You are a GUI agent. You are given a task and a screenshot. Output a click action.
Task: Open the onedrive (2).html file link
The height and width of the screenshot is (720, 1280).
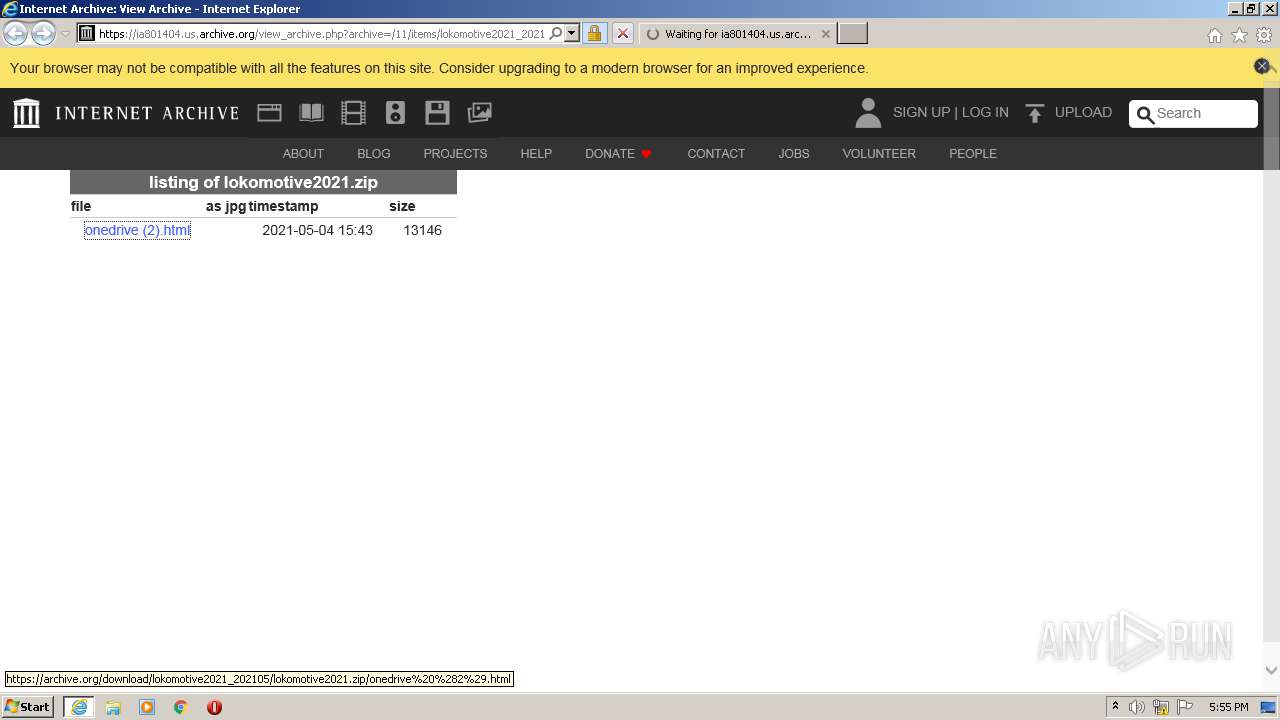pos(137,230)
